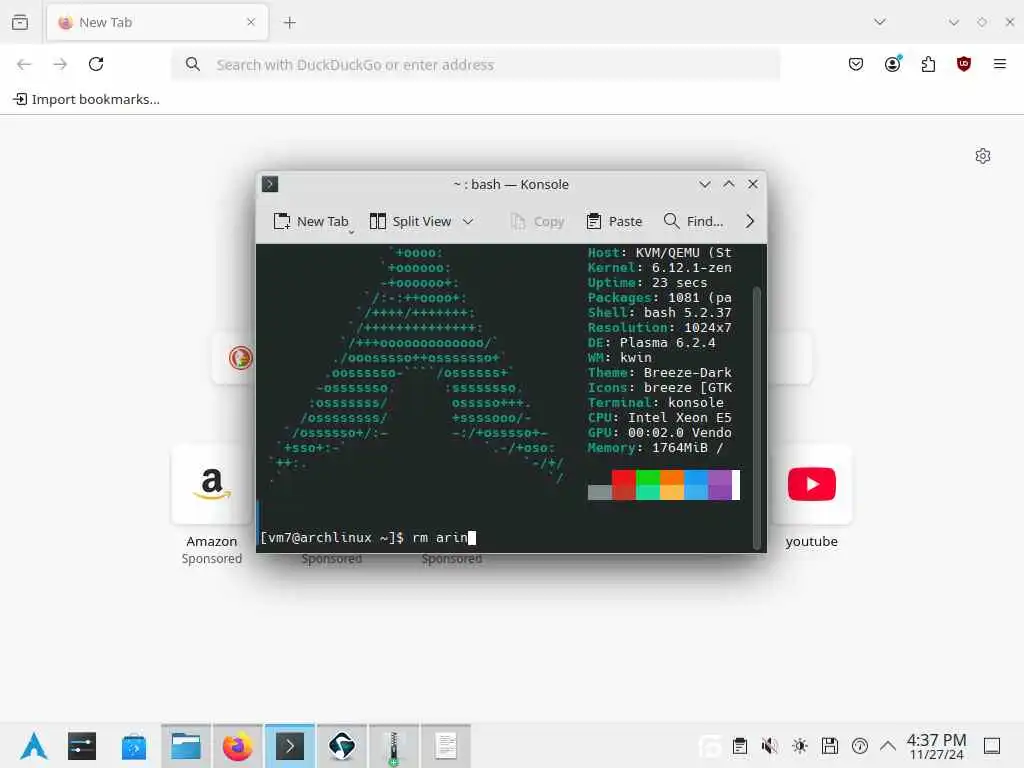1024x768 pixels.
Task: Open new tab page settings gear
Action: pyautogui.click(x=983, y=156)
